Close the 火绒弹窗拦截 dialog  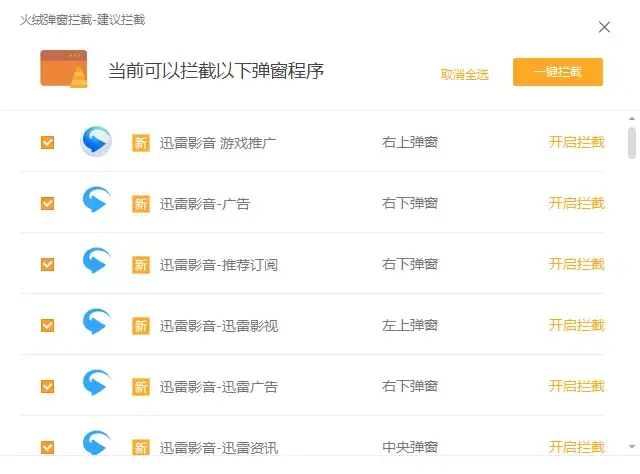click(x=604, y=27)
